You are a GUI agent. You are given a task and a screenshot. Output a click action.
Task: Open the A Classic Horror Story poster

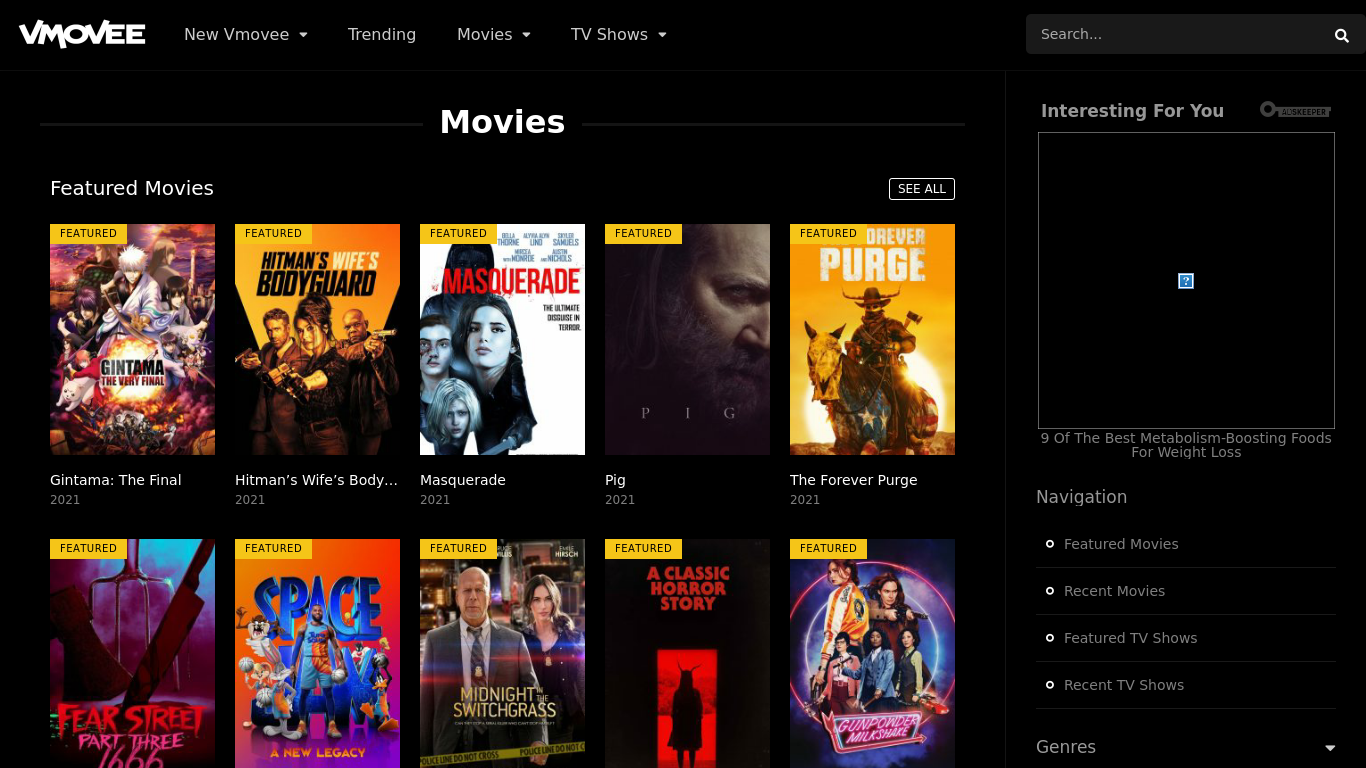pos(687,653)
